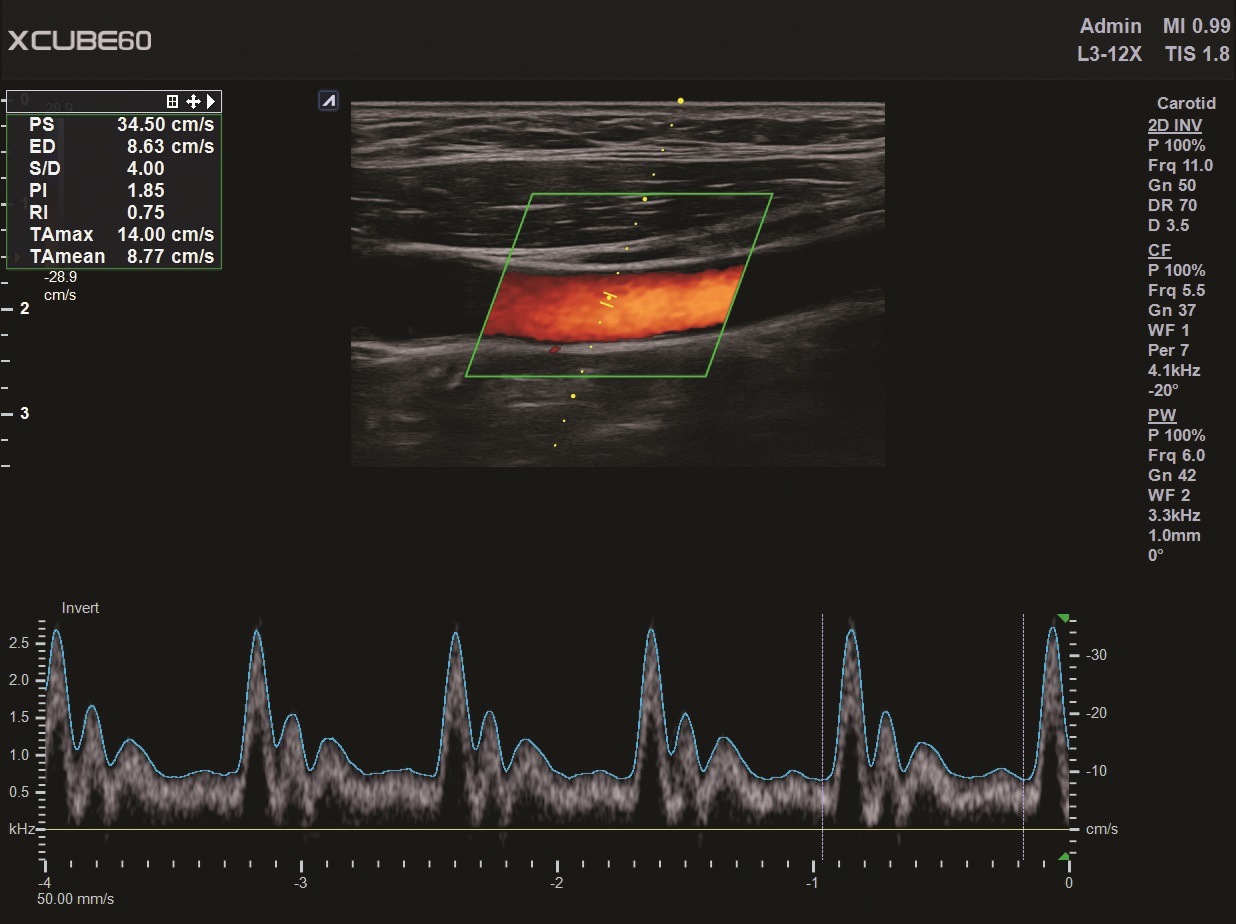Click the L3-12X probe label

point(1109,54)
